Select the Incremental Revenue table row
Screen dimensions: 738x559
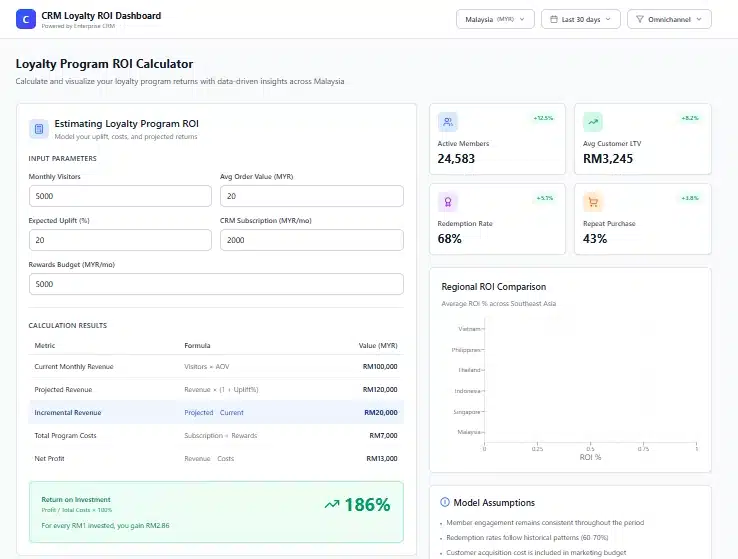pos(216,412)
